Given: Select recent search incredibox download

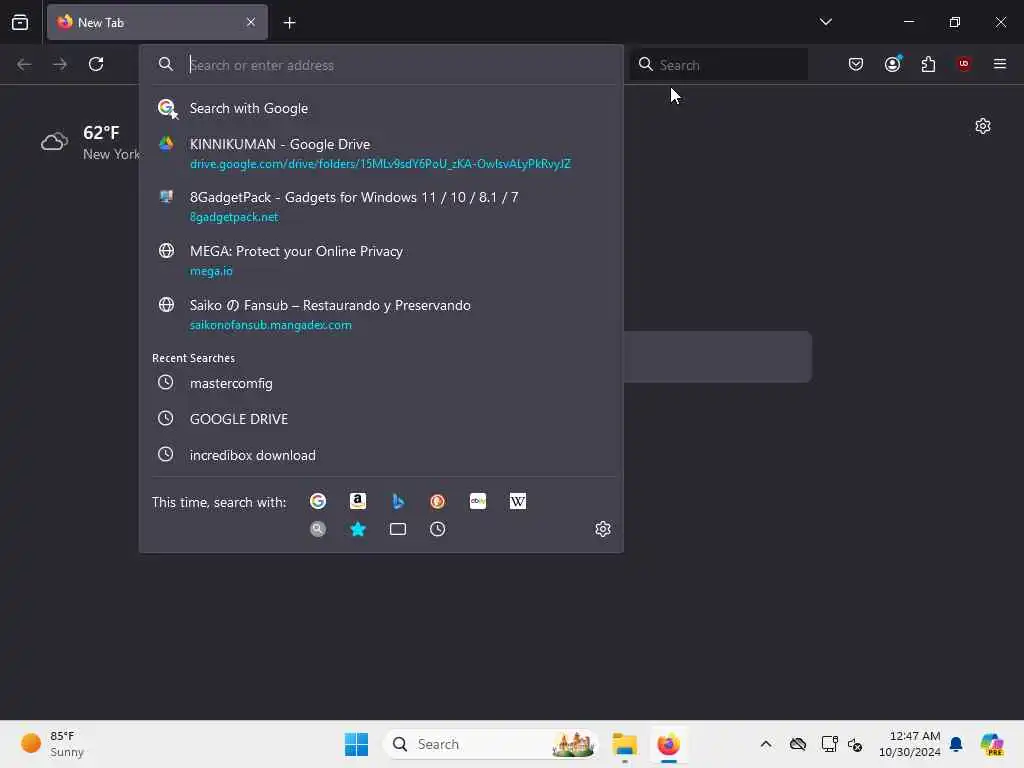Looking at the screenshot, I should pyautogui.click(x=381, y=455).
